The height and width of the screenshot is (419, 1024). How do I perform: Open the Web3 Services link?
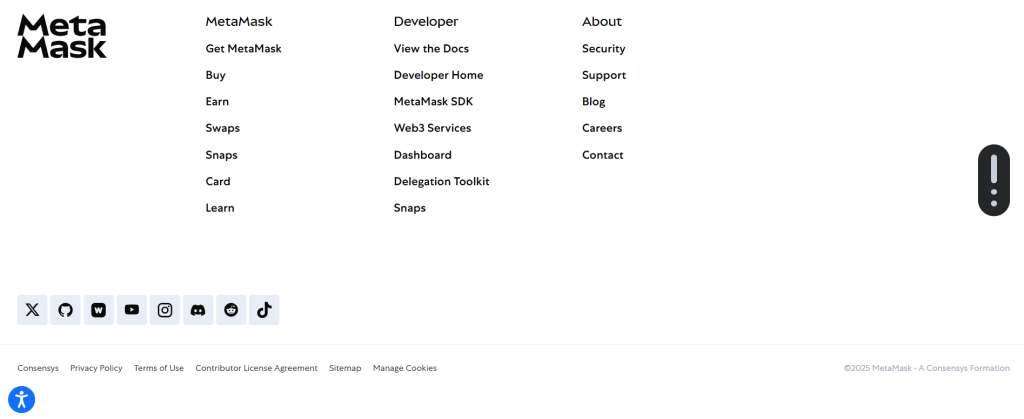click(x=432, y=129)
